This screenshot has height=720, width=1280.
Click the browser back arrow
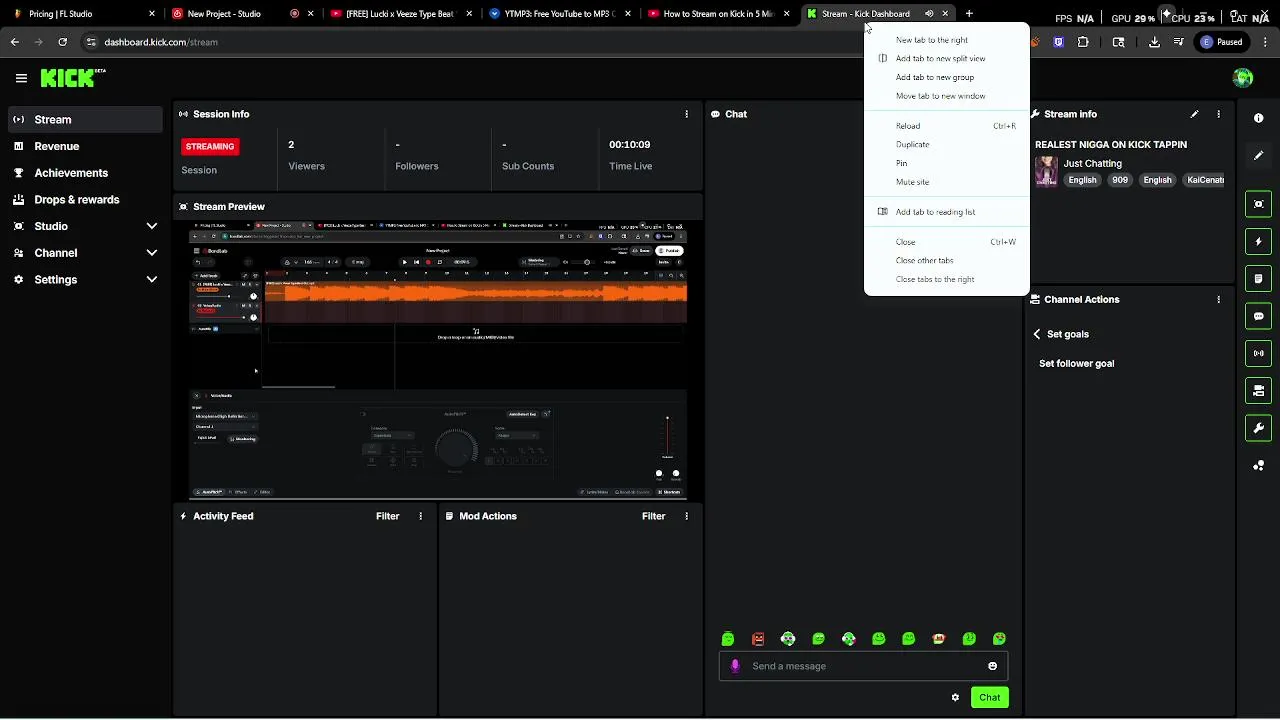(x=14, y=42)
